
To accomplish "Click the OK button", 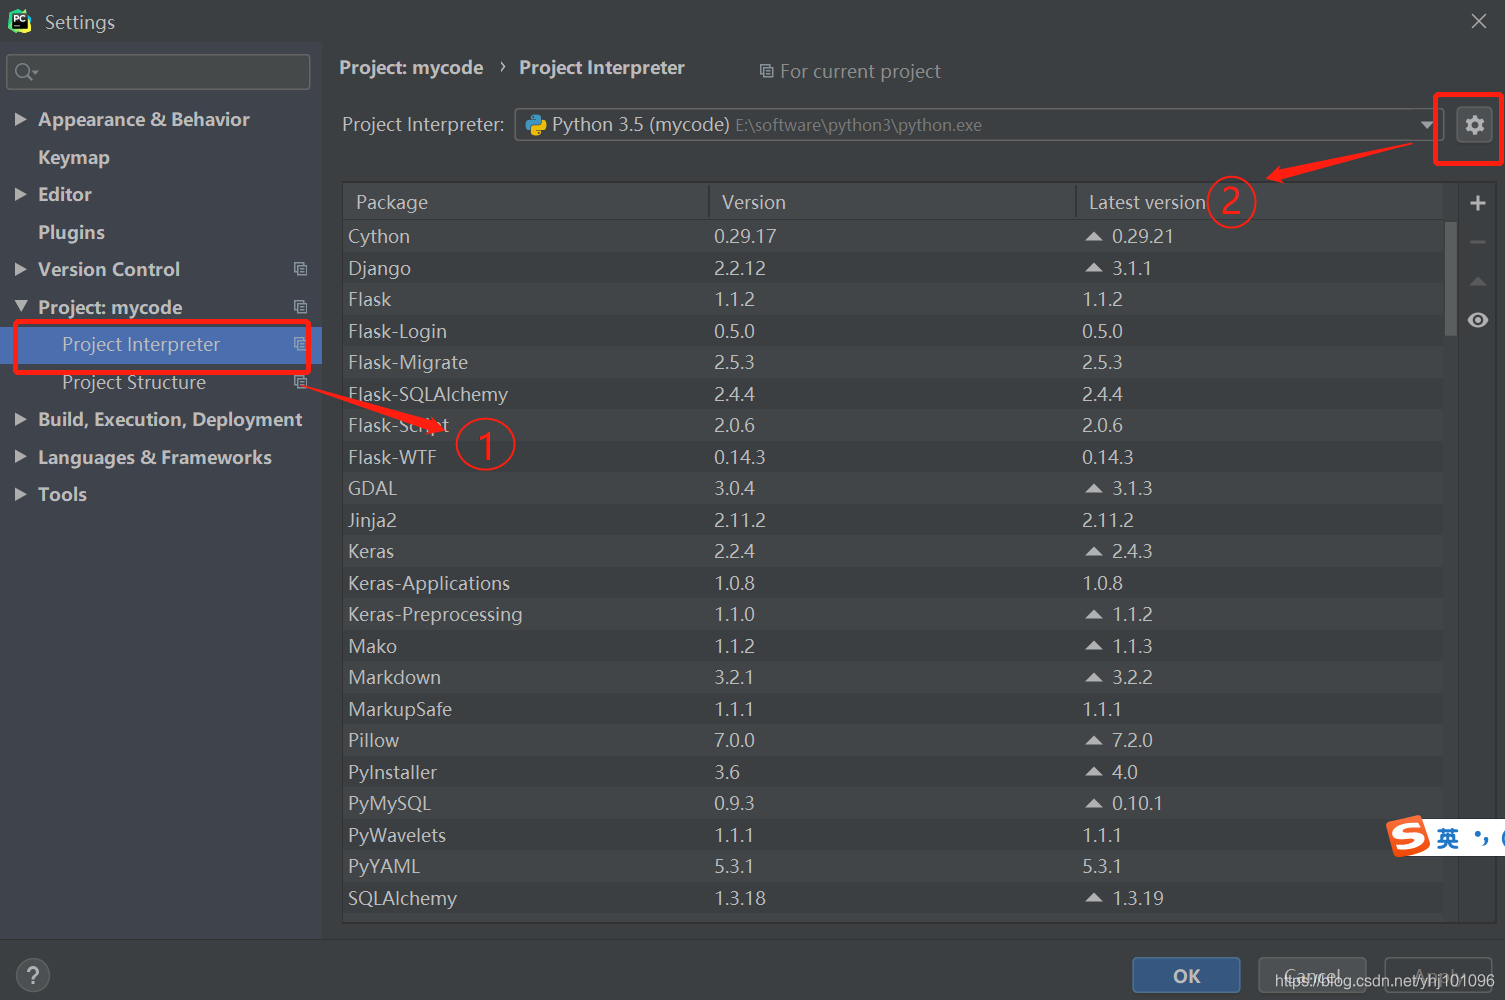I will [x=1186, y=975].
